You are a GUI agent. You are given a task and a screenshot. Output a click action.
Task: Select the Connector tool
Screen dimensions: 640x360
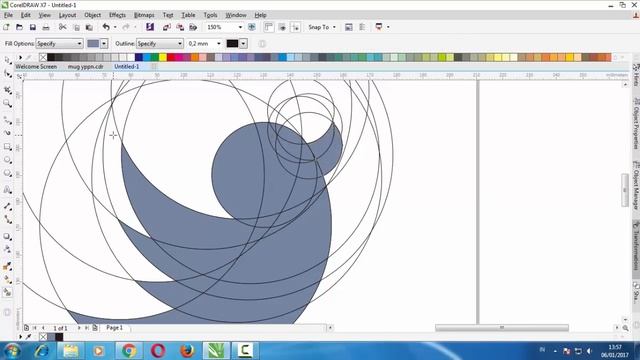7,220
